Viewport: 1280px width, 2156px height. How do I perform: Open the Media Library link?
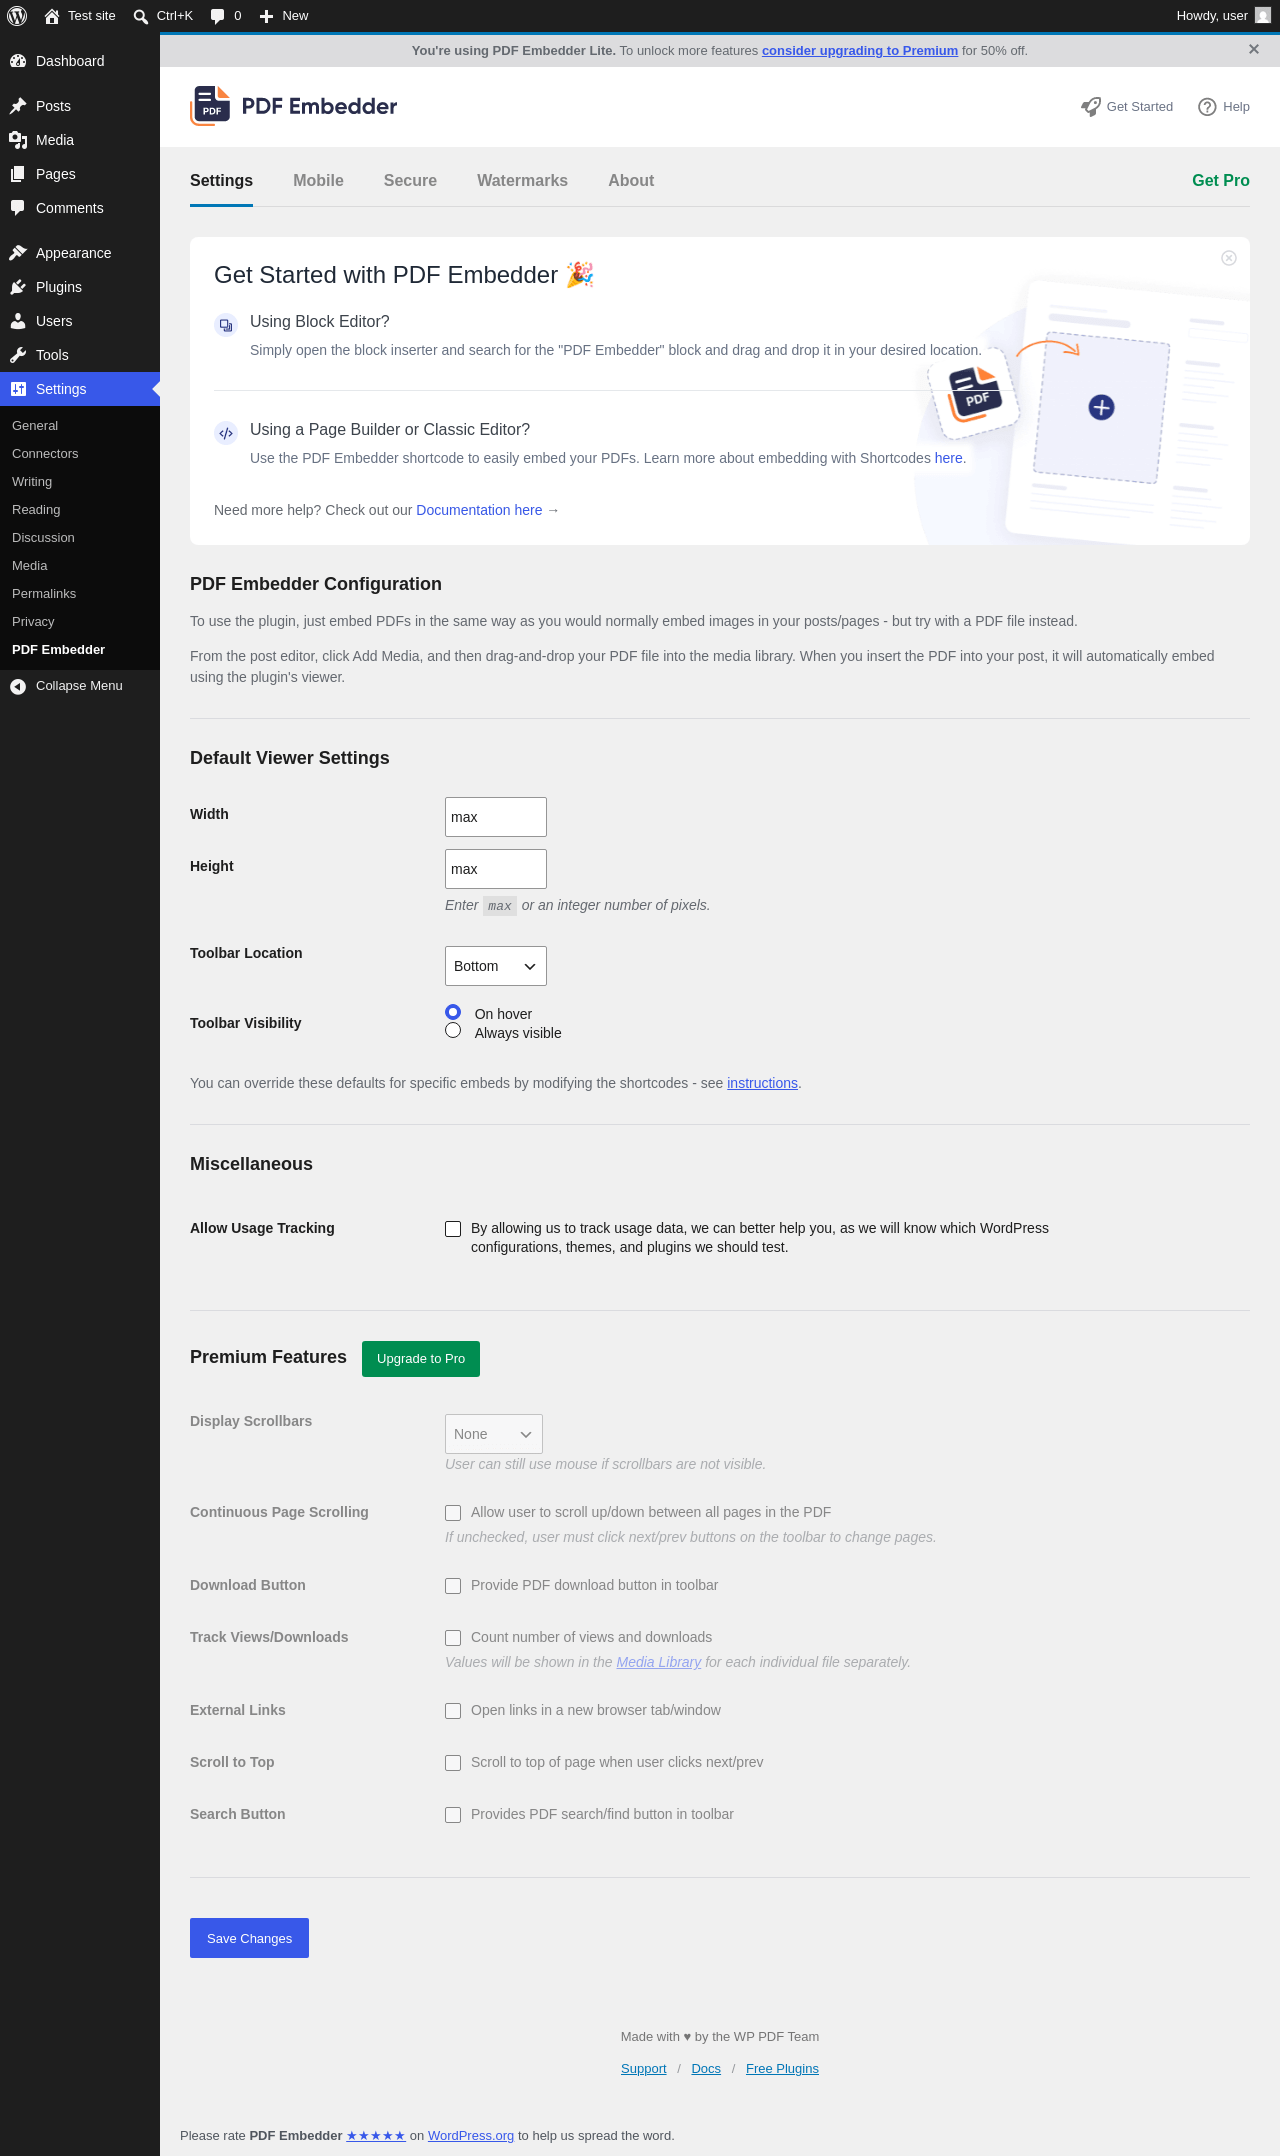point(659,1662)
